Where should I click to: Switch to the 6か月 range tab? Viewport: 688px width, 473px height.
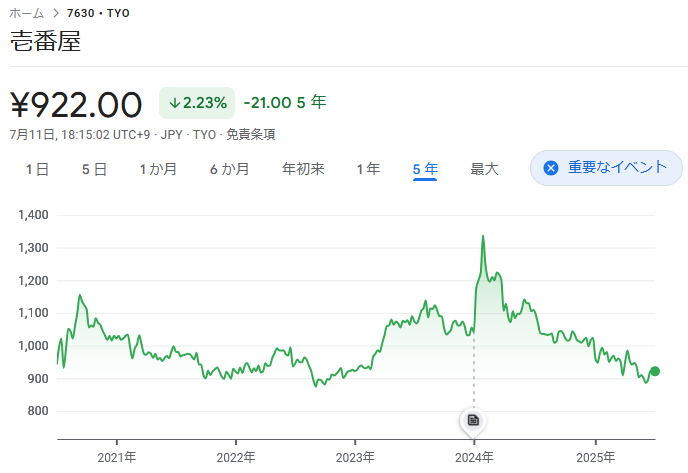229,169
